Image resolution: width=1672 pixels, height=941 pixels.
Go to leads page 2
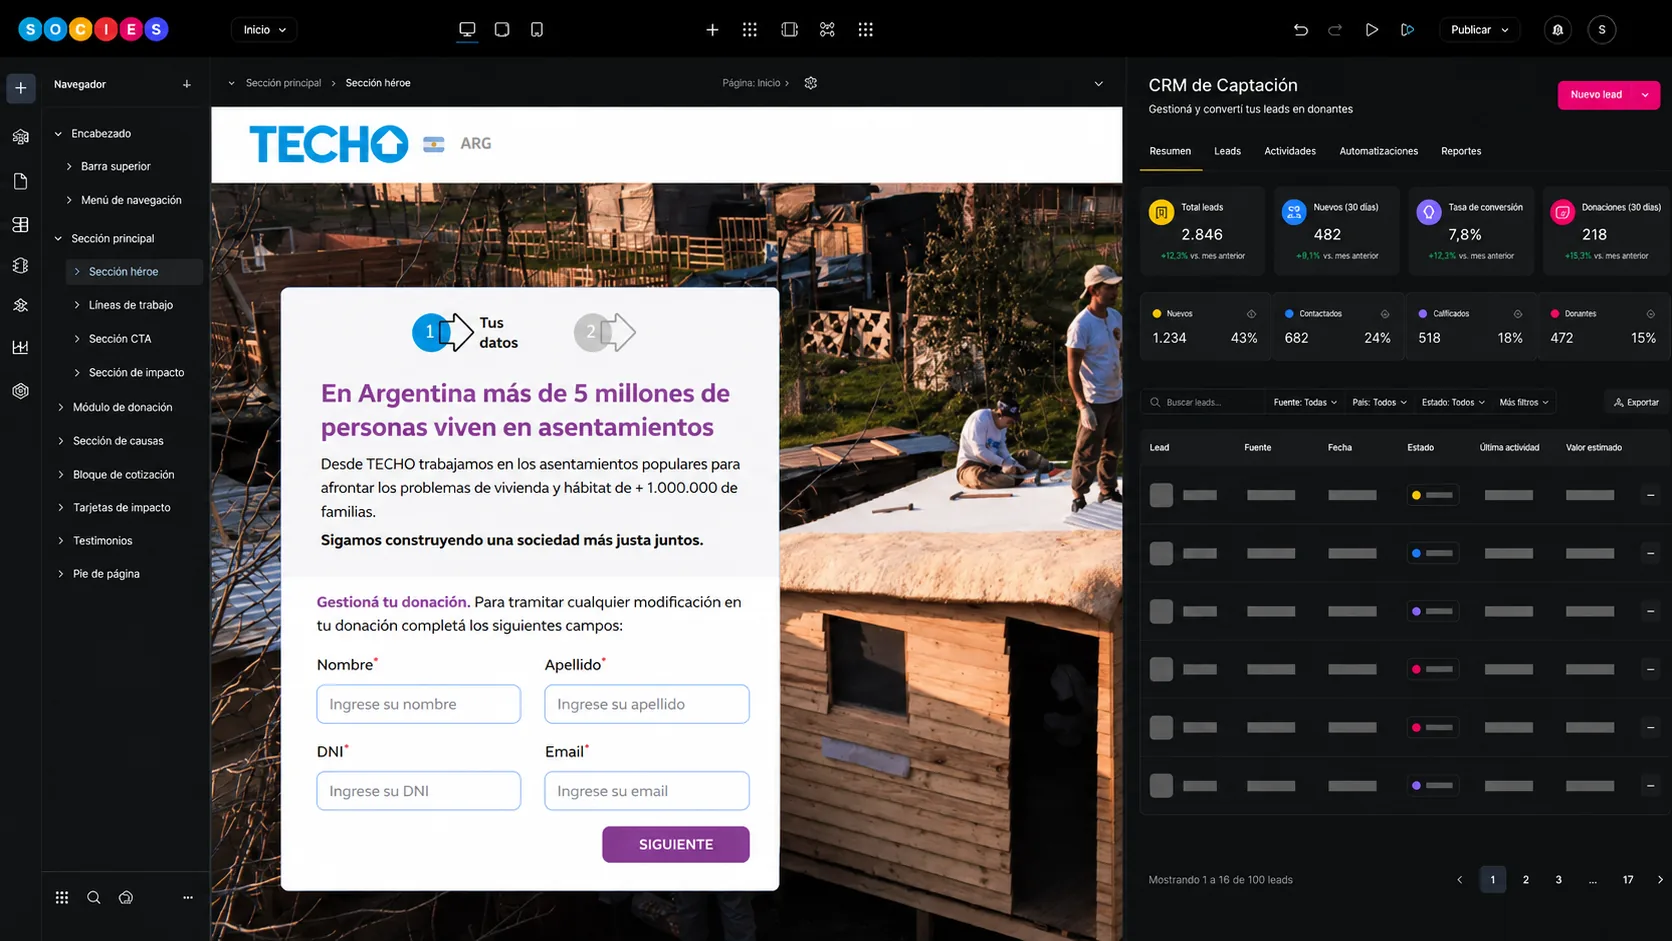1526,880
